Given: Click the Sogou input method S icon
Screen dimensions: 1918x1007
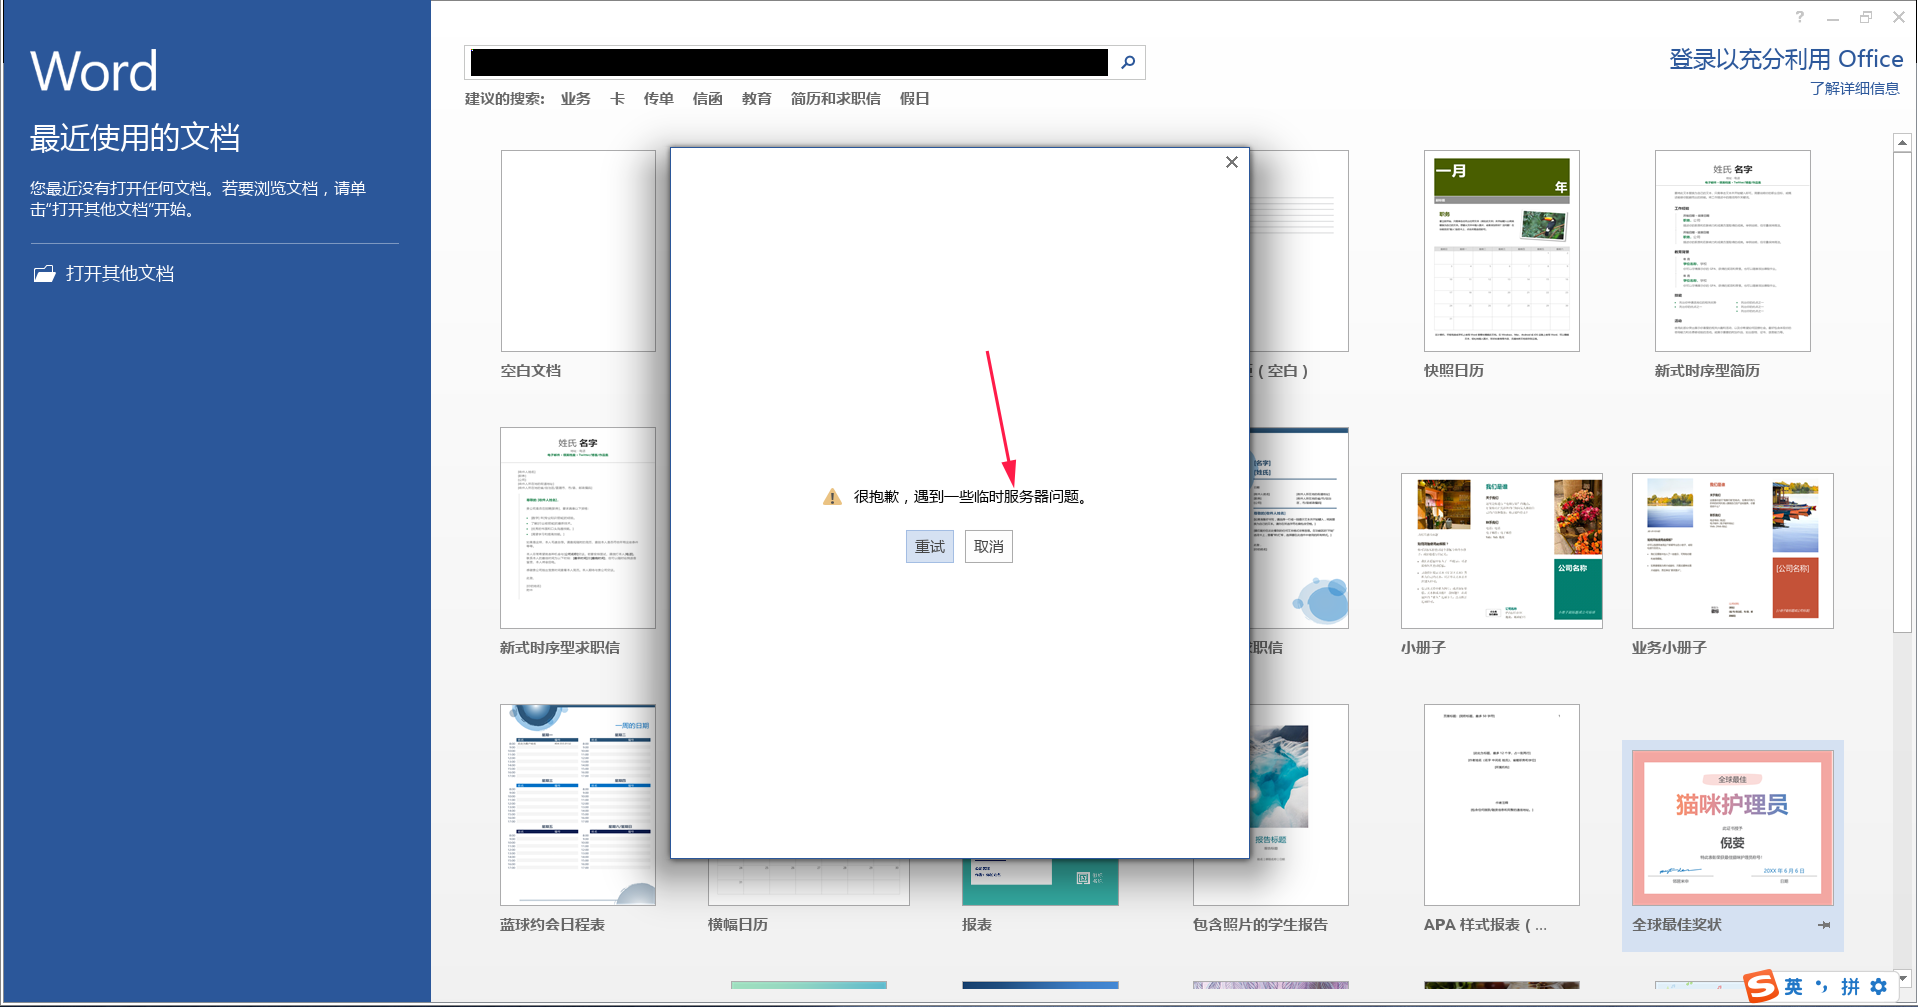Looking at the screenshot, I should (1761, 986).
